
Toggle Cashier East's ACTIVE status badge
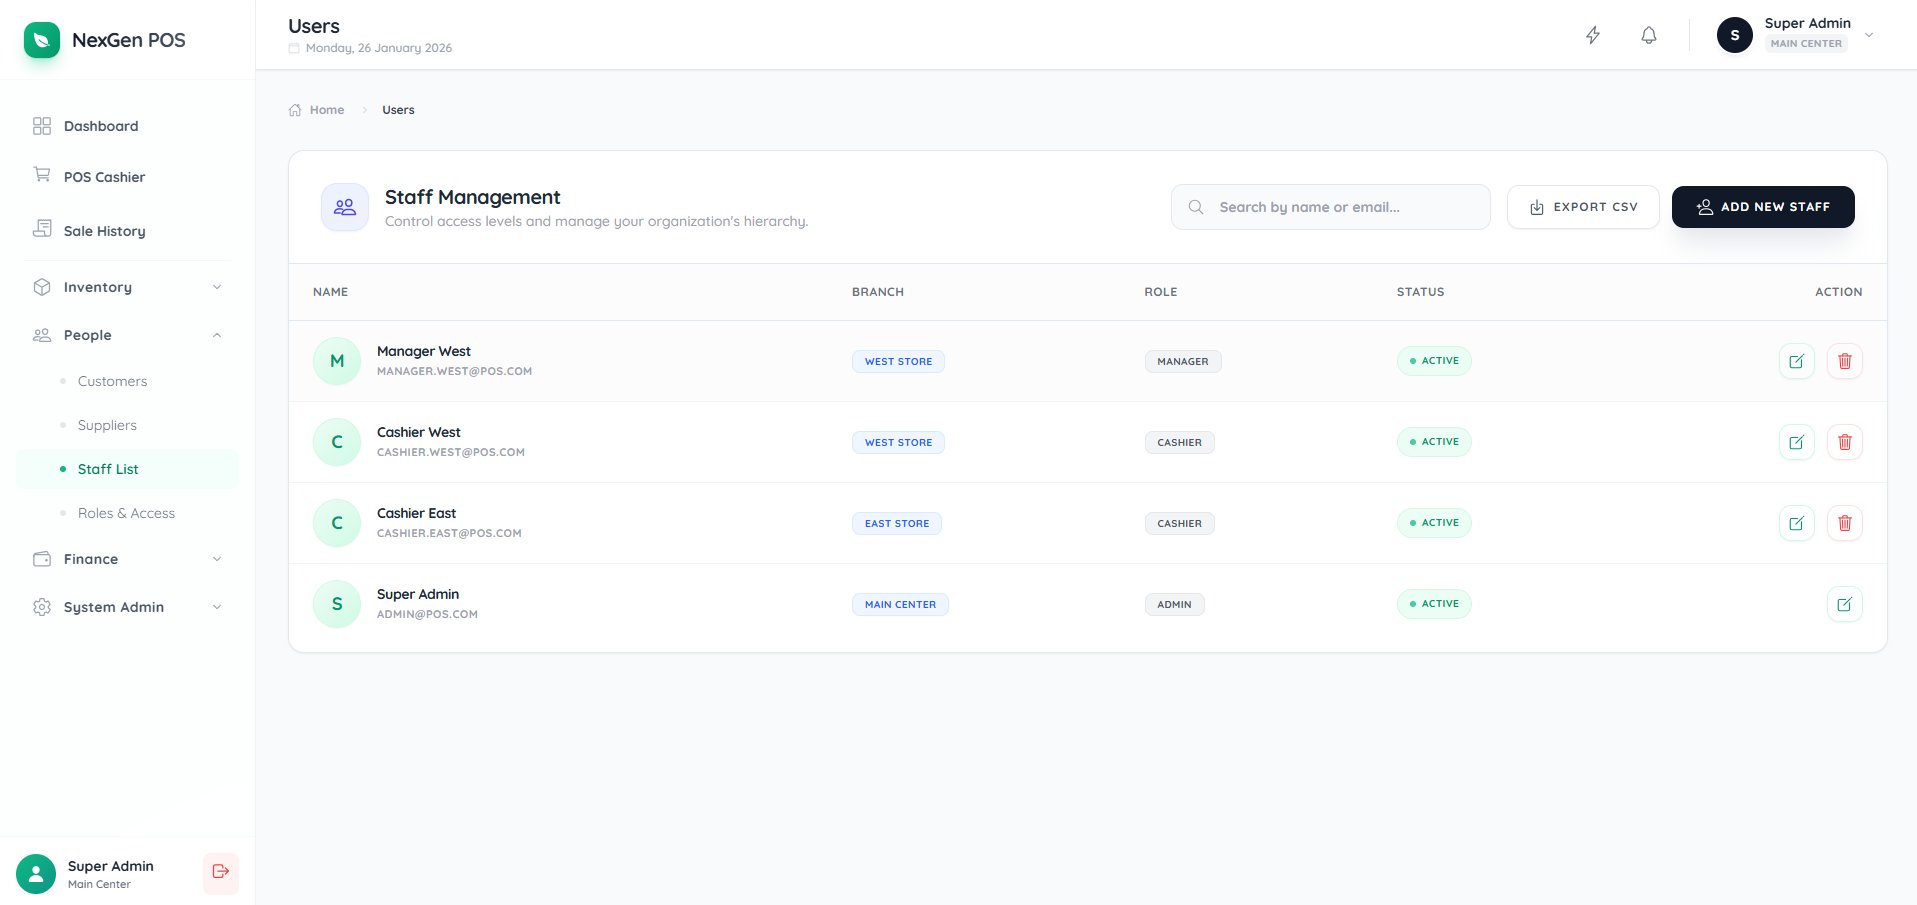pos(1434,522)
